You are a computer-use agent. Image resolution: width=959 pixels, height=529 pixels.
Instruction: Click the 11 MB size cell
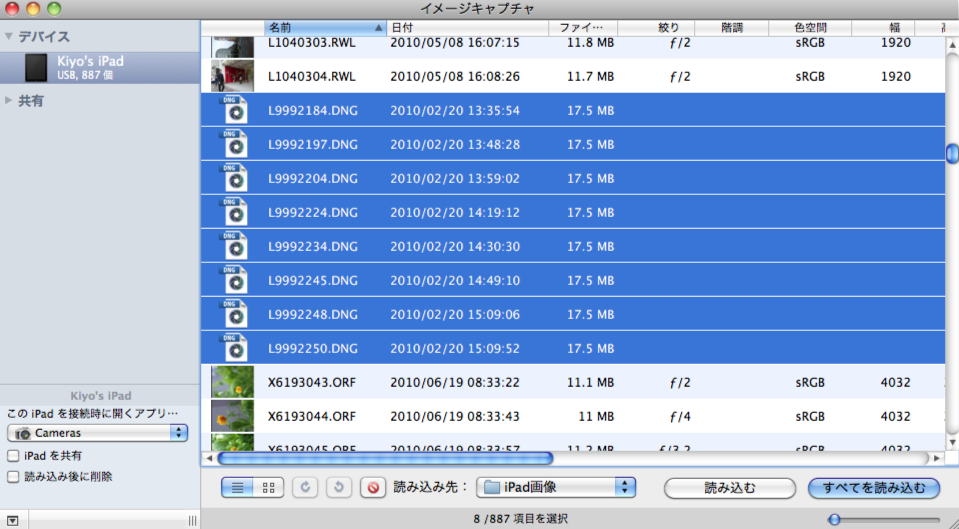[596, 416]
